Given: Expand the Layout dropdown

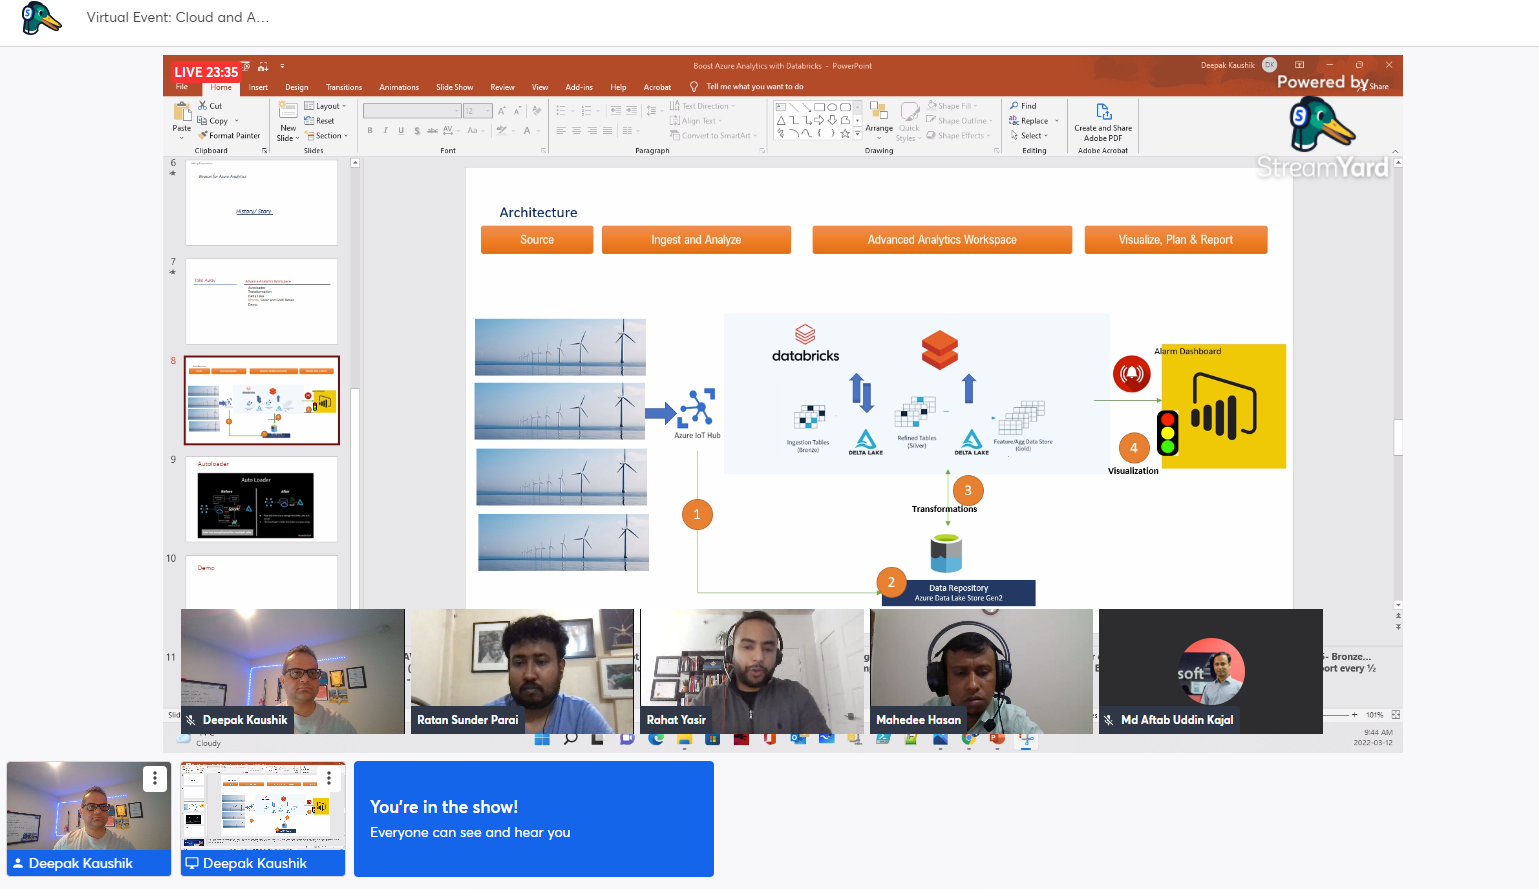Looking at the screenshot, I should point(325,105).
